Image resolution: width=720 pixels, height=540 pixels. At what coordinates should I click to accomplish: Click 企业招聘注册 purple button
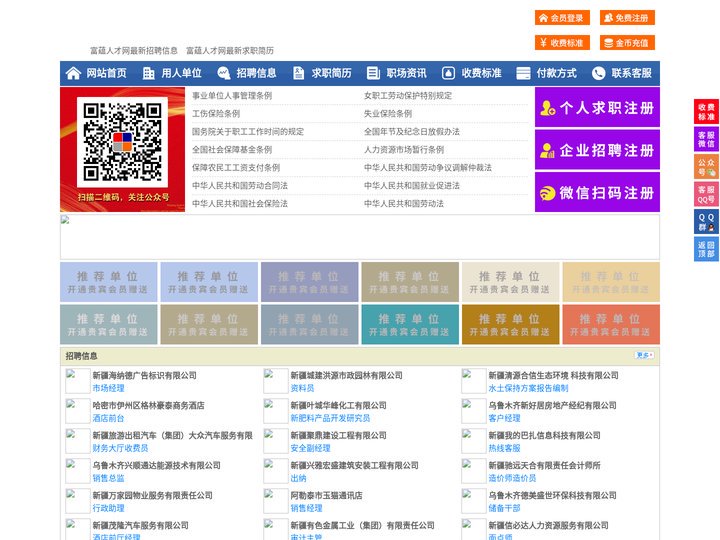597,150
